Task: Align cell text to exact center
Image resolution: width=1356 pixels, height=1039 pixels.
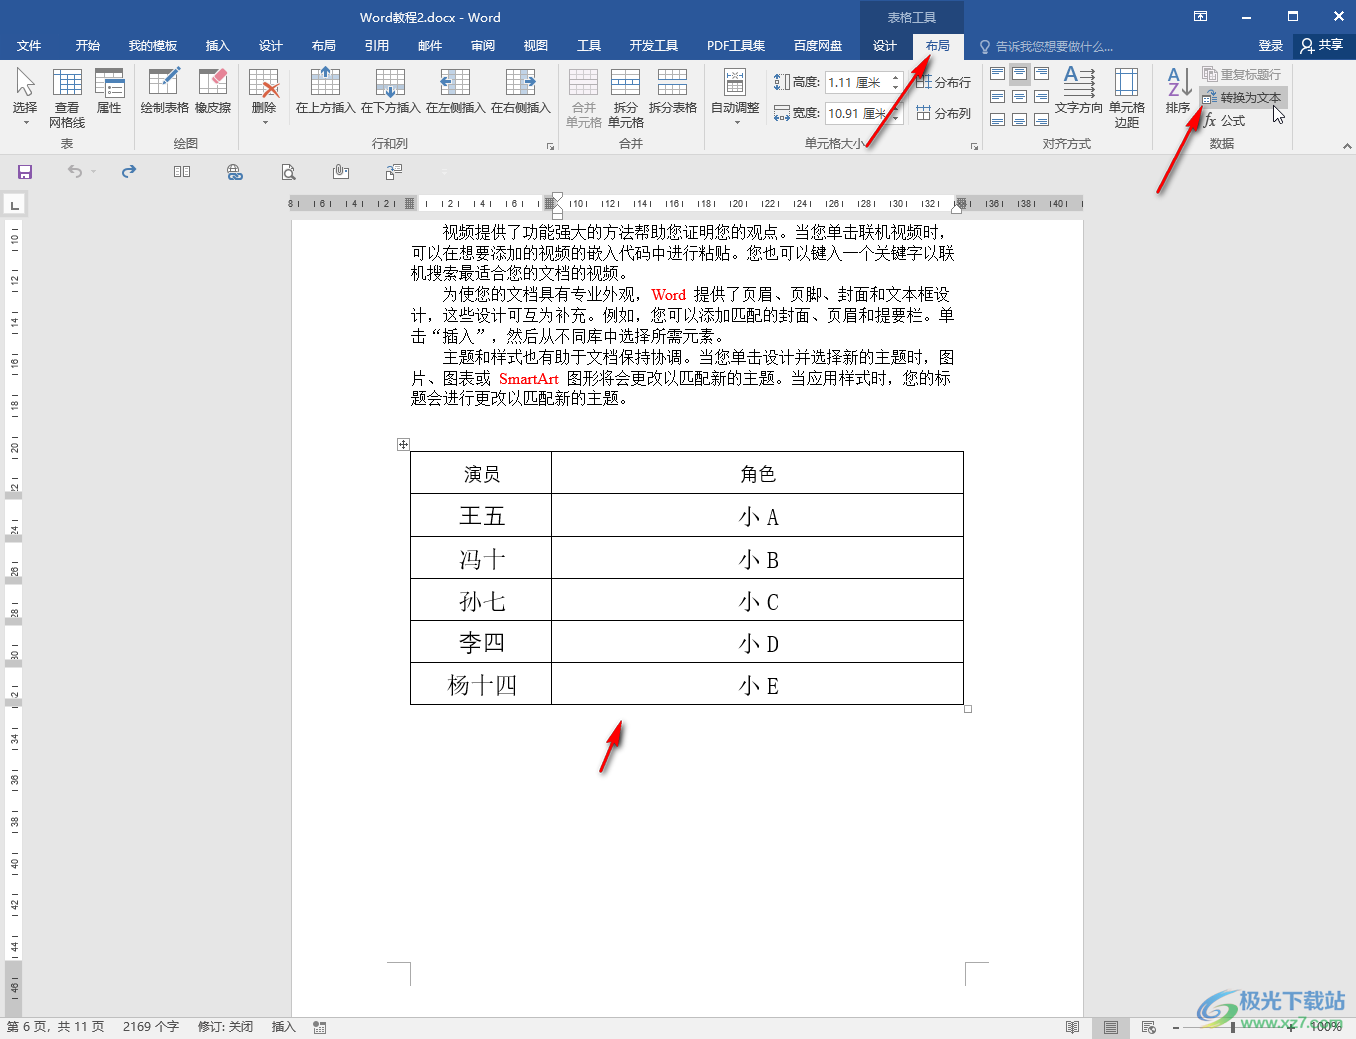Action: click(x=1019, y=97)
